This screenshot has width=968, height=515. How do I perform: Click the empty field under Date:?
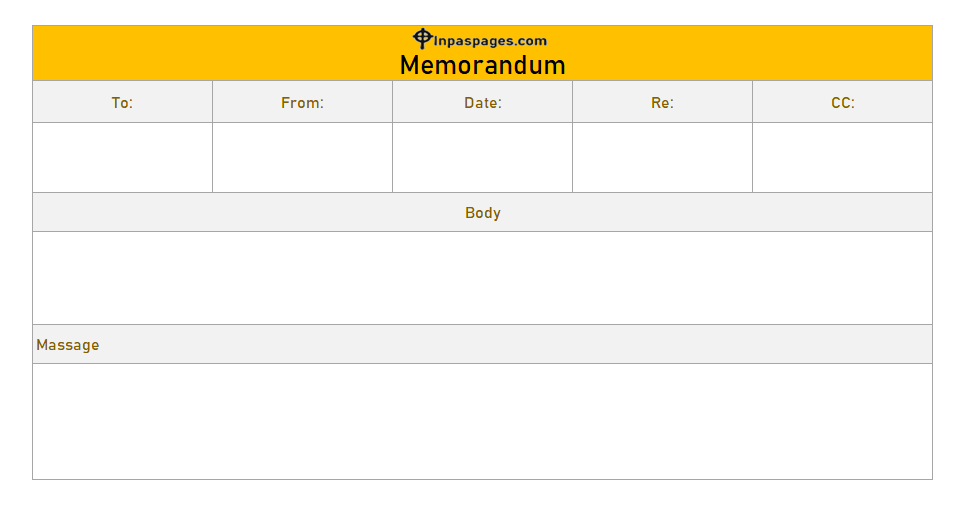point(483,157)
